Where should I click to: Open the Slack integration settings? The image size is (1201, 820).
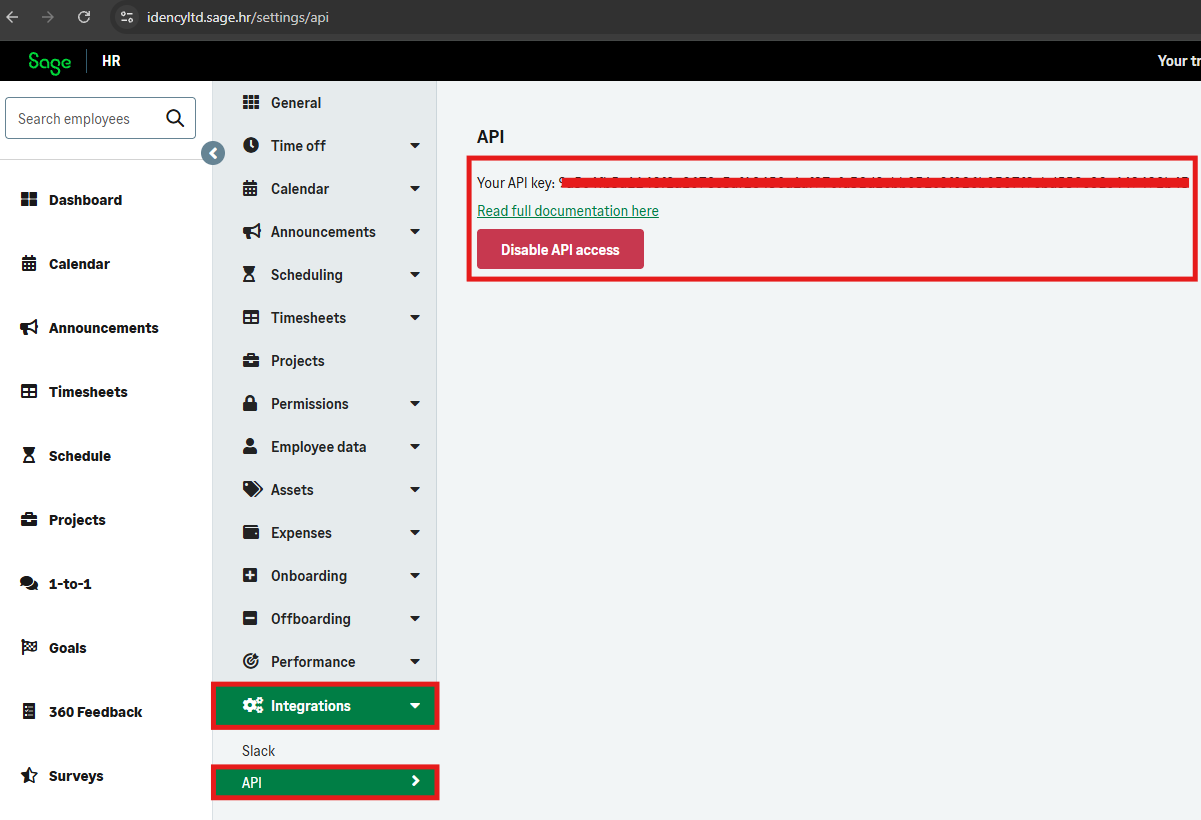click(x=258, y=750)
